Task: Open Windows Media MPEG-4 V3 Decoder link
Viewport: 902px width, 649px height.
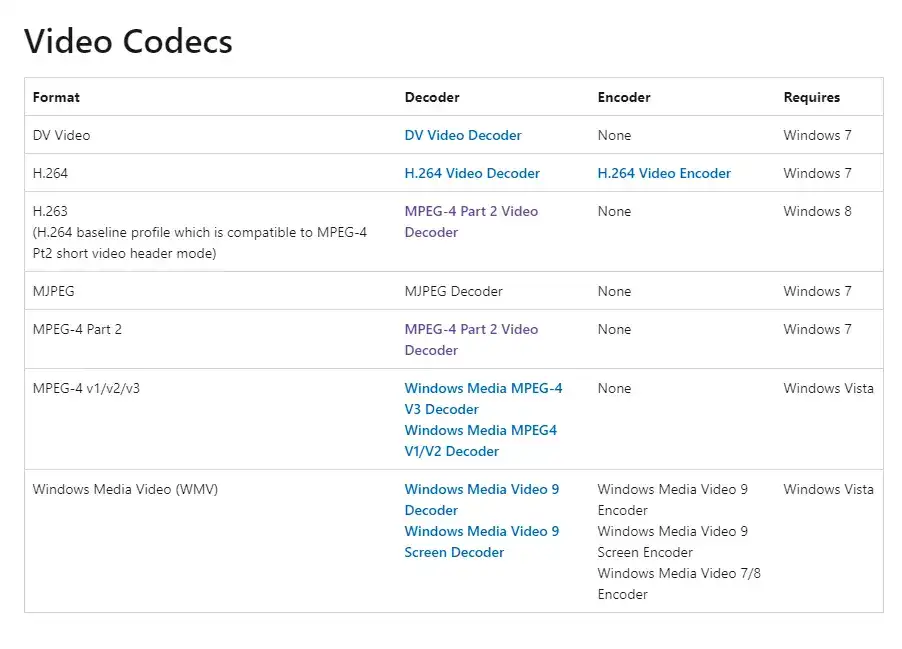Action: click(x=483, y=399)
